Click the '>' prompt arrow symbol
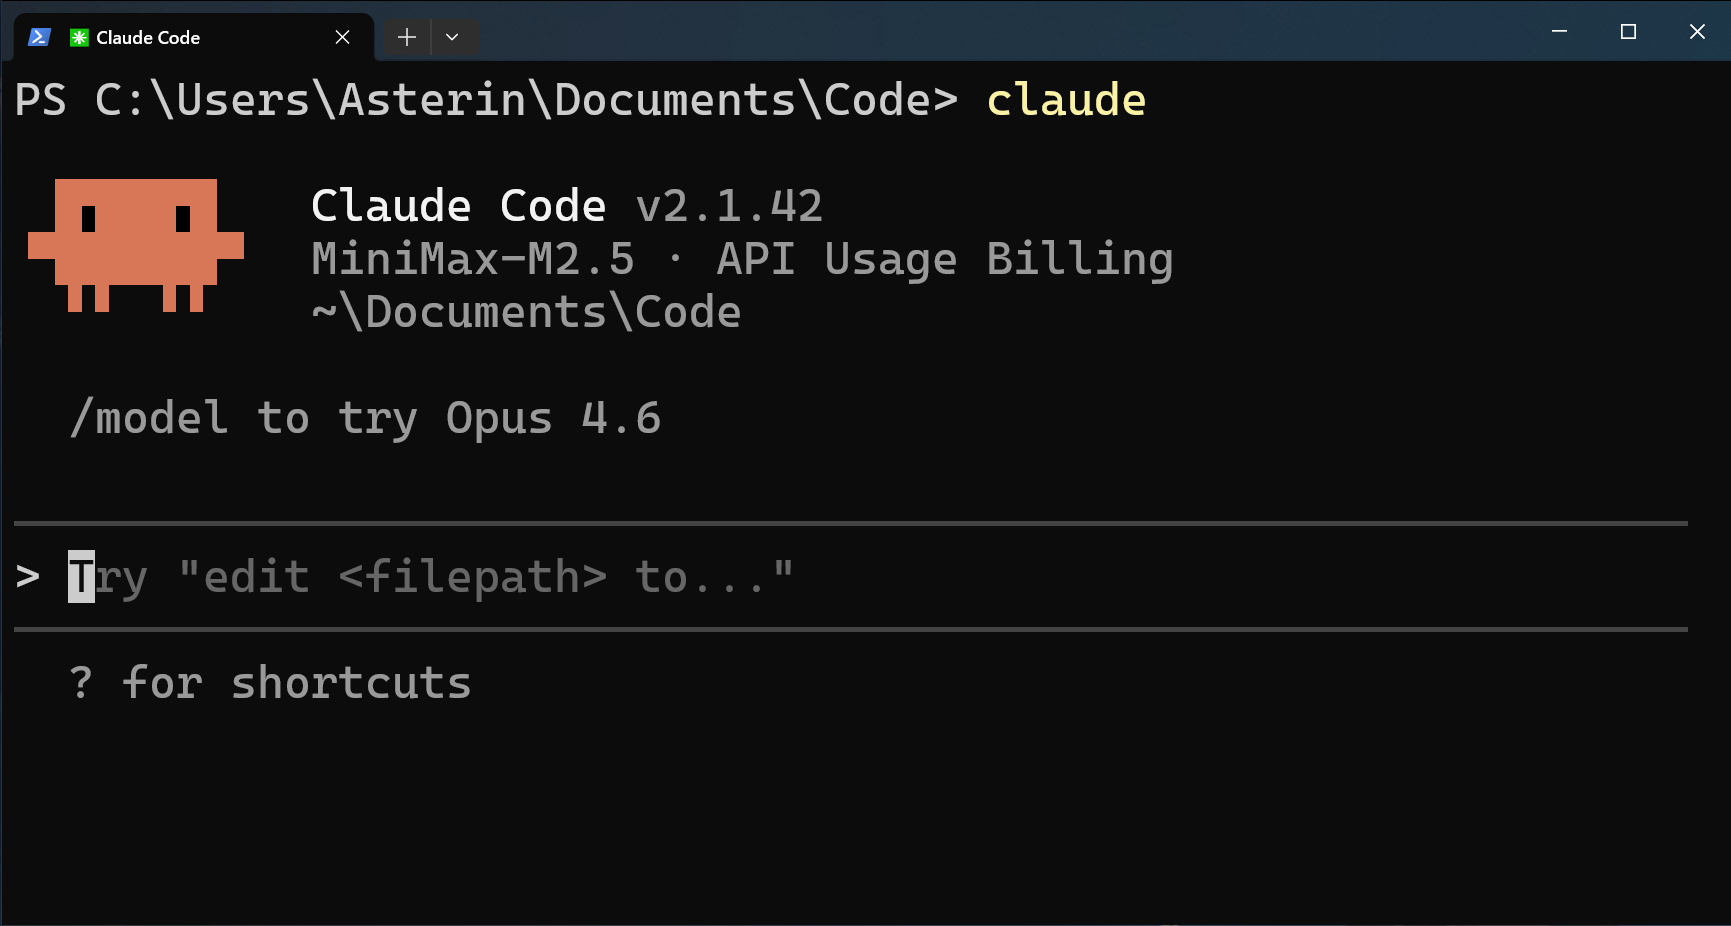Viewport: 1731px width, 926px height. coord(28,577)
